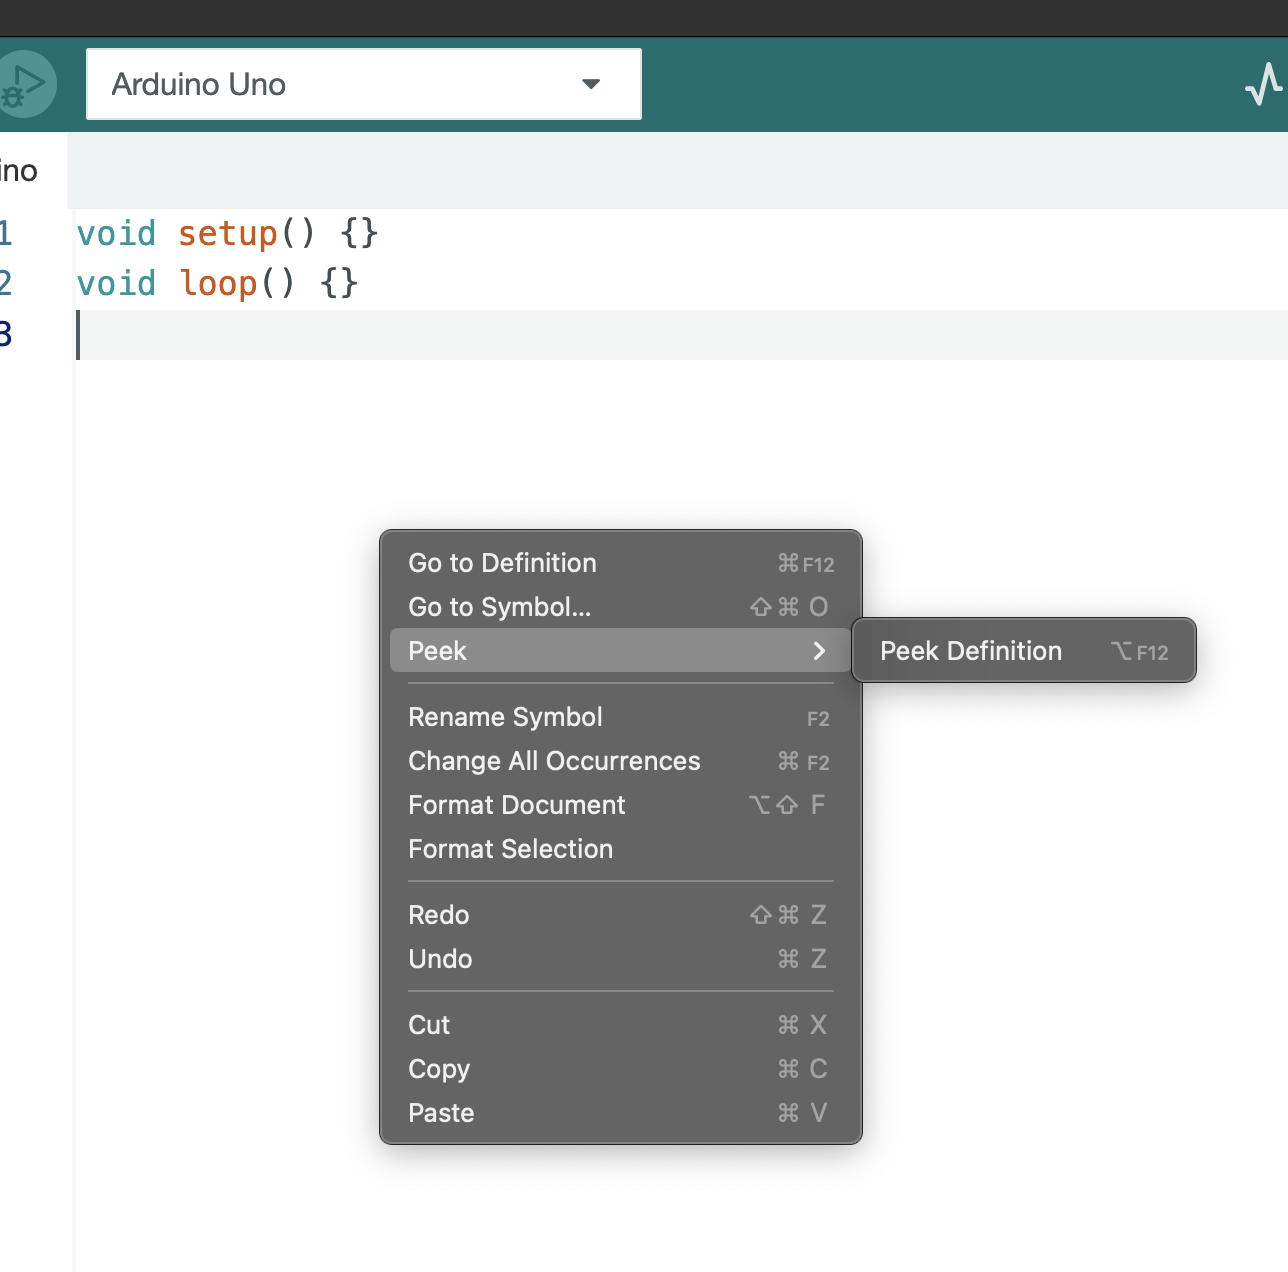Click the void keyword on line 2

117,283
